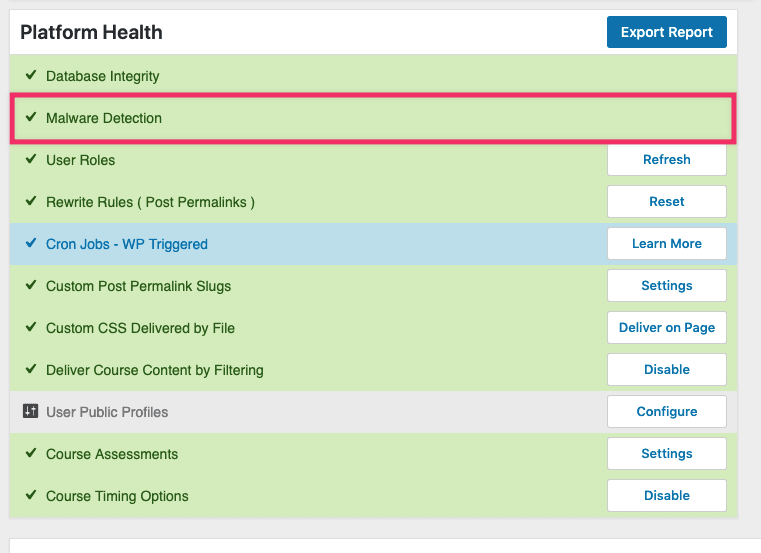The width and height of the screenshot is (761, 553).
Task: Disable Course Timing Options
Action: (666, 495)
